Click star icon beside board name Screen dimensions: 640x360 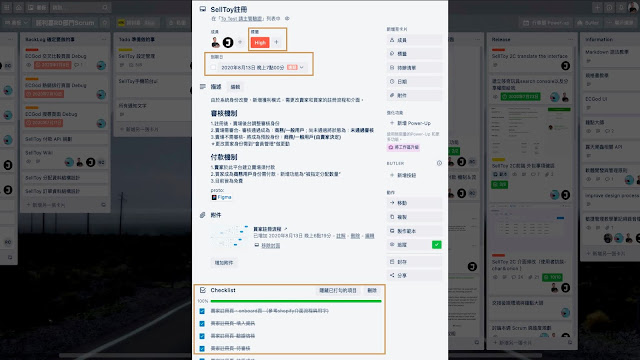coord(105,23)
